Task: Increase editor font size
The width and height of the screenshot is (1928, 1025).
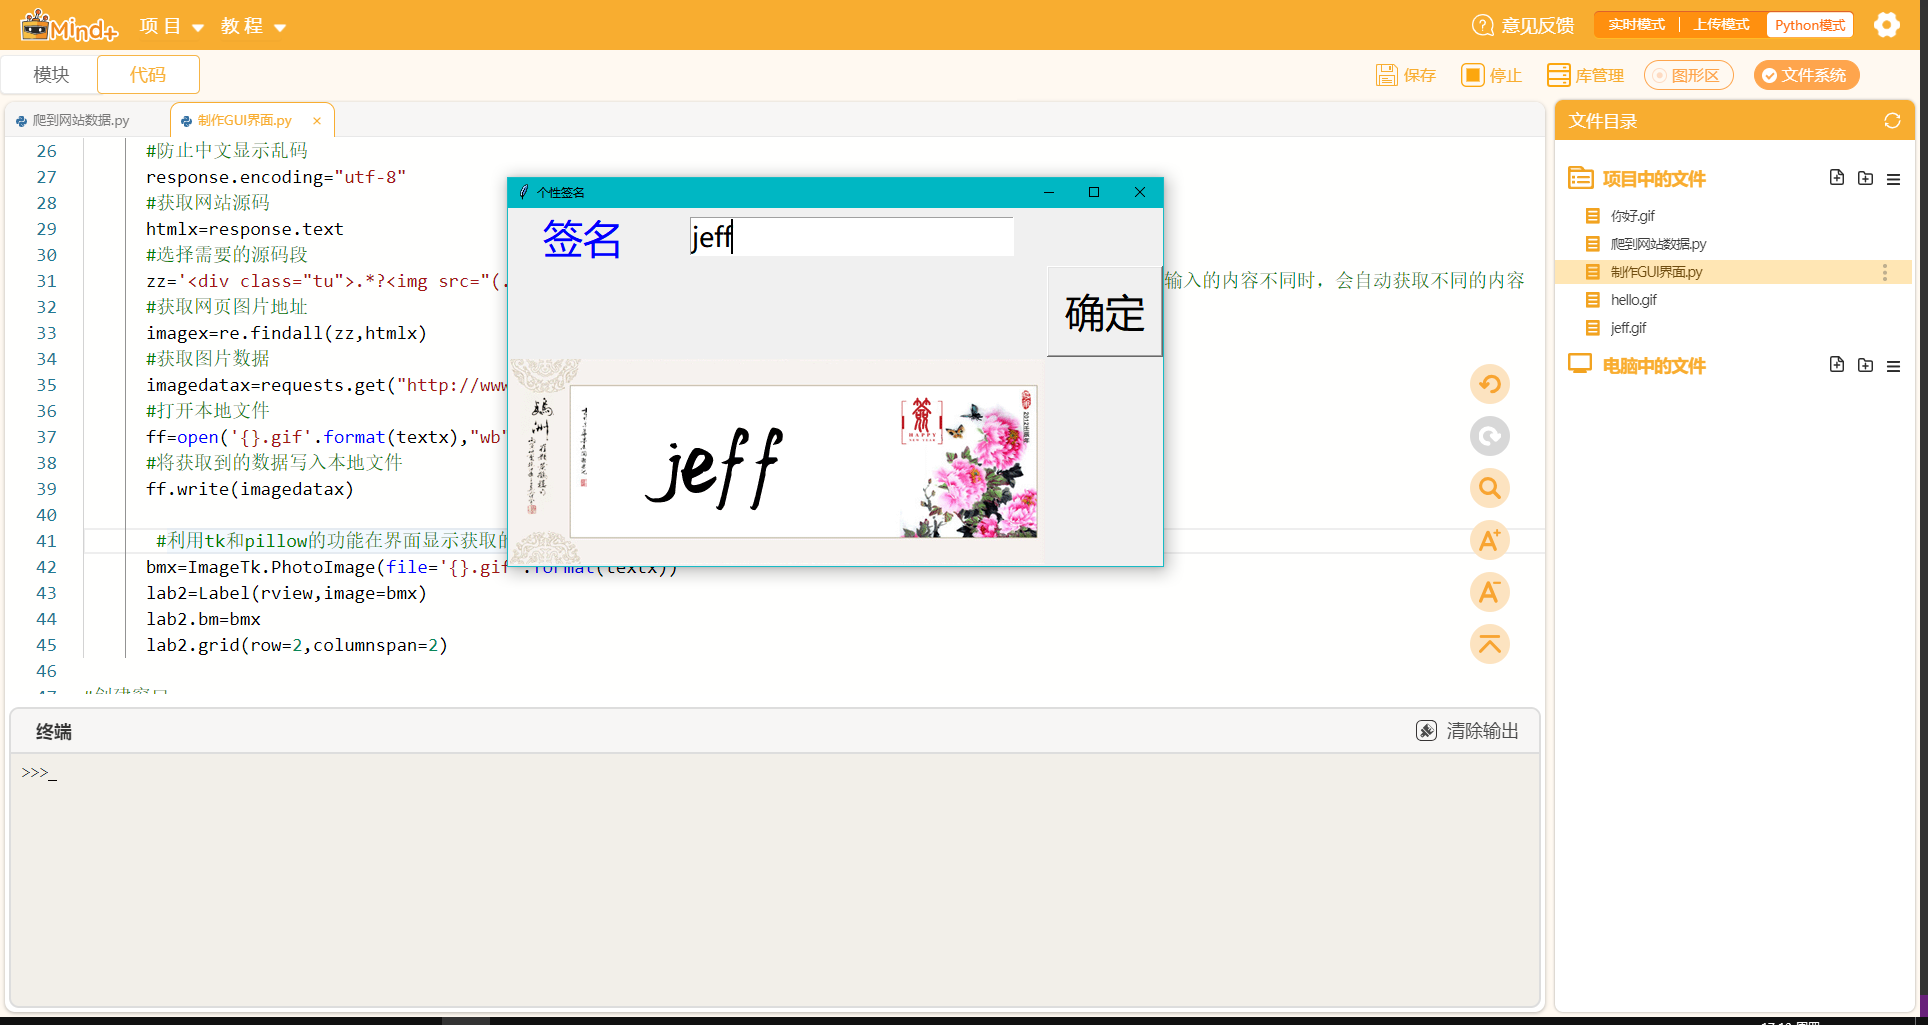Action: pyautogui.click(x=1489, y=540)
